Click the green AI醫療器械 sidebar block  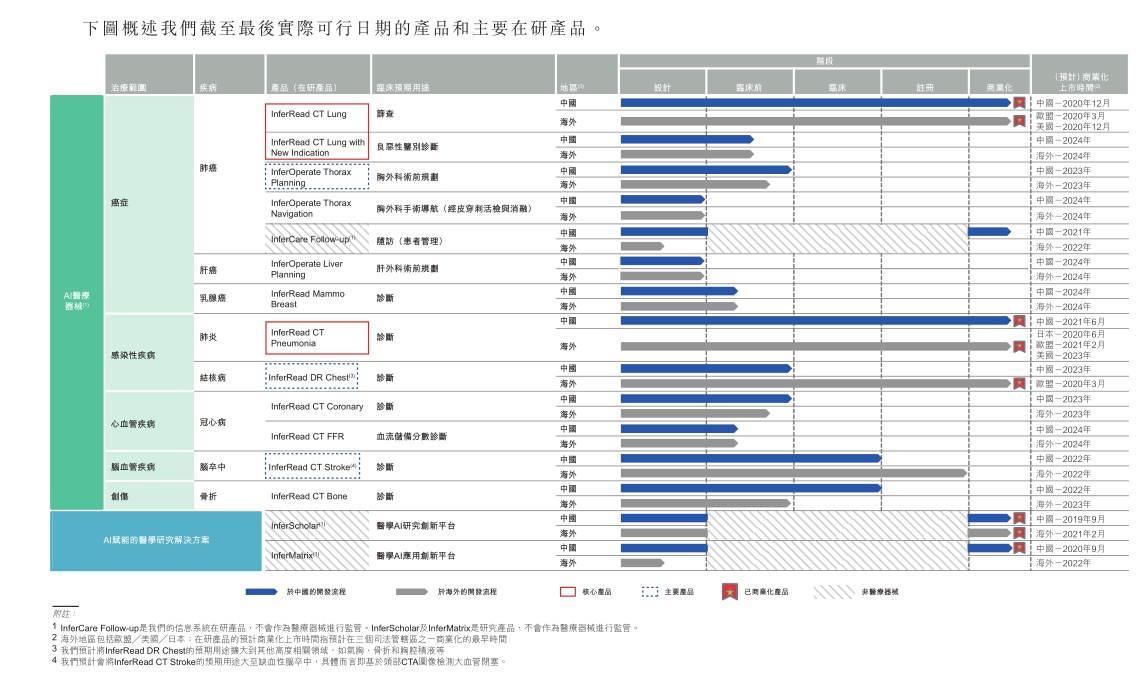76,302
